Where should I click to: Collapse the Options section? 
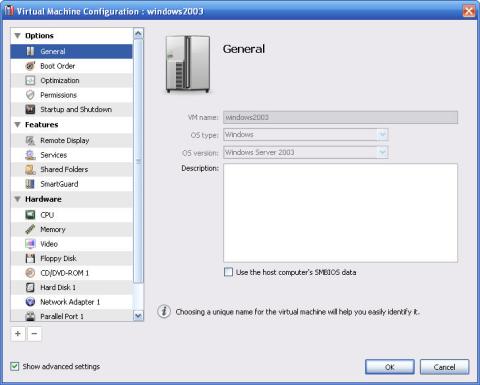coord(18,36)
